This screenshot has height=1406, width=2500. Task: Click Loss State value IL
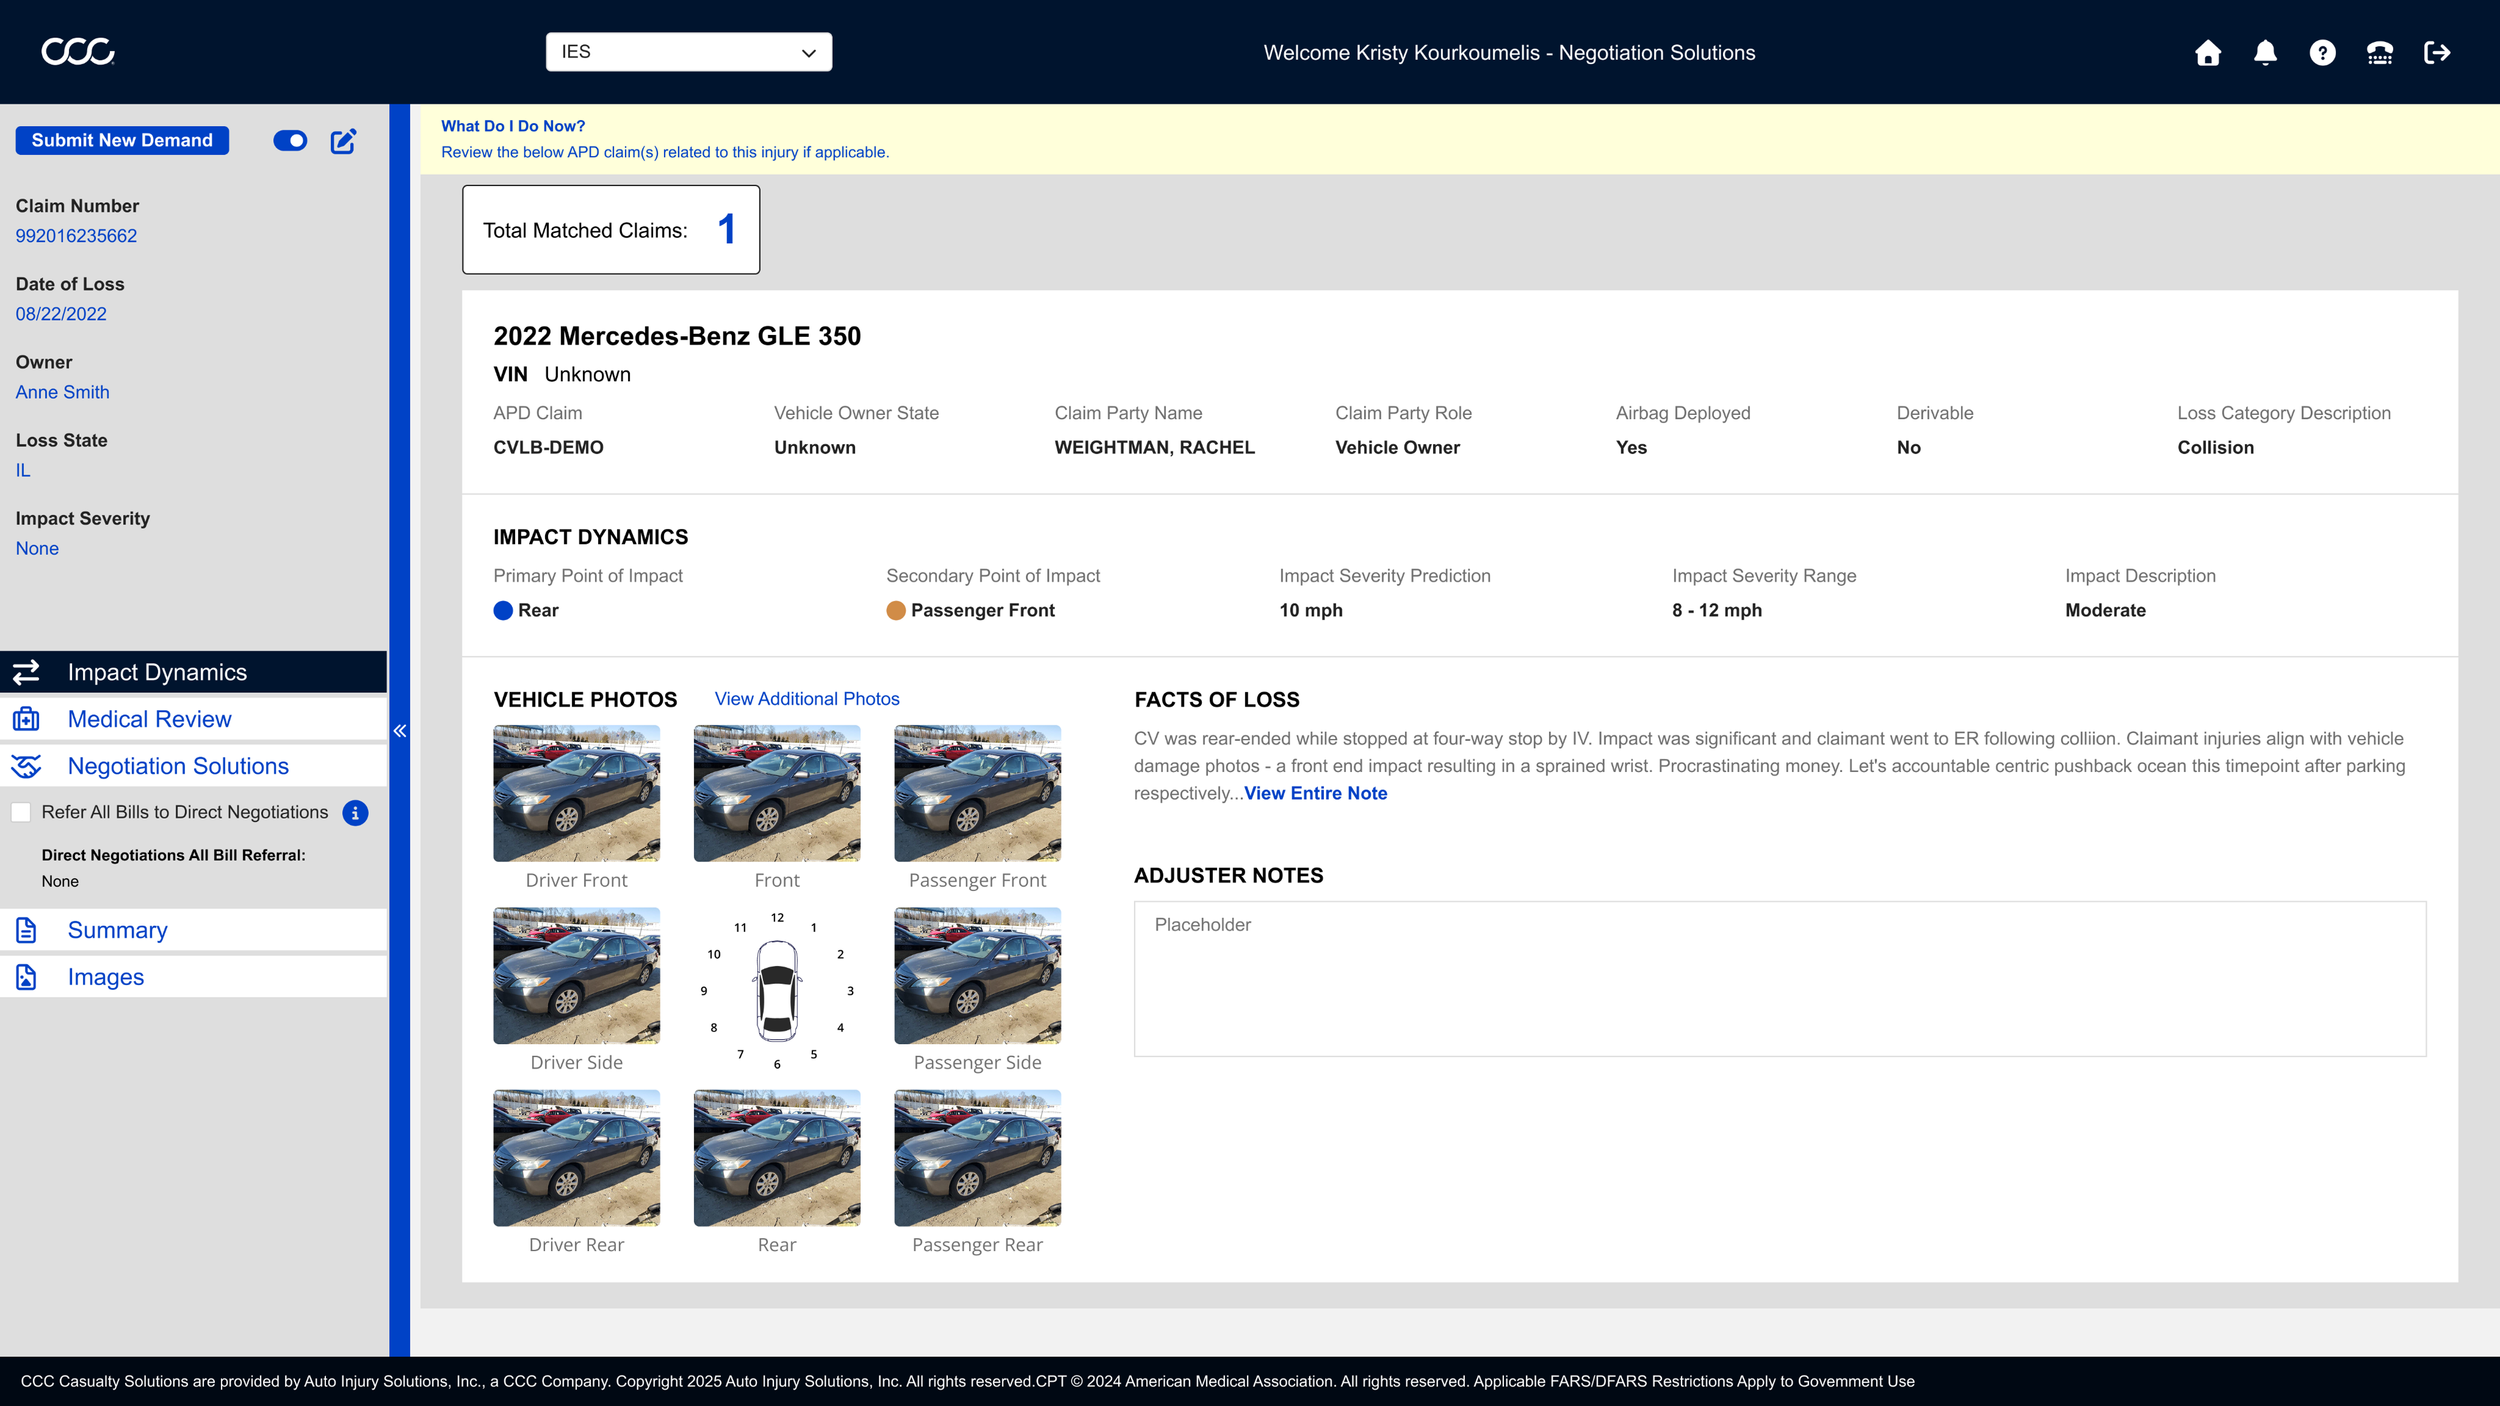click(x=22, y=470)
